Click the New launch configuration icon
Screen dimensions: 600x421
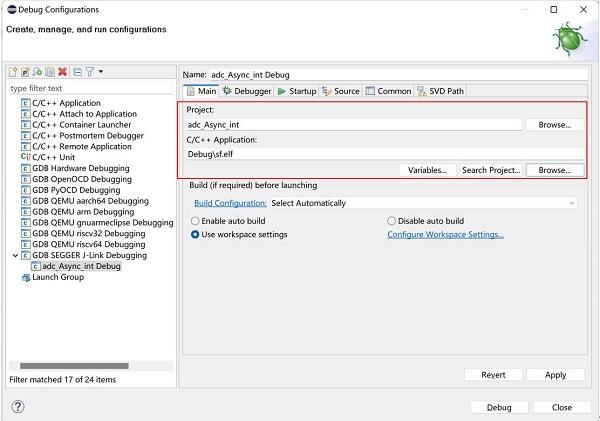(13, 72)
